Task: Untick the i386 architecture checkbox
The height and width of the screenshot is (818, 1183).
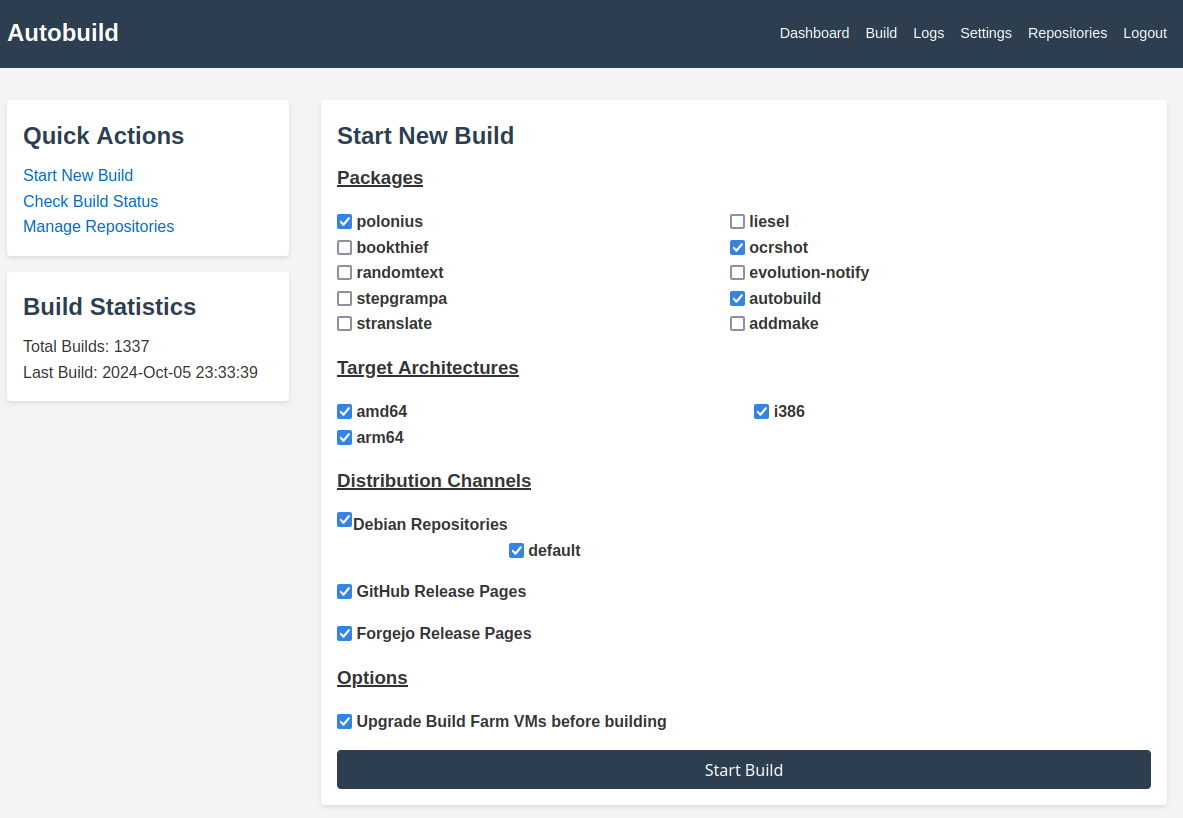Action: [761, 411]
